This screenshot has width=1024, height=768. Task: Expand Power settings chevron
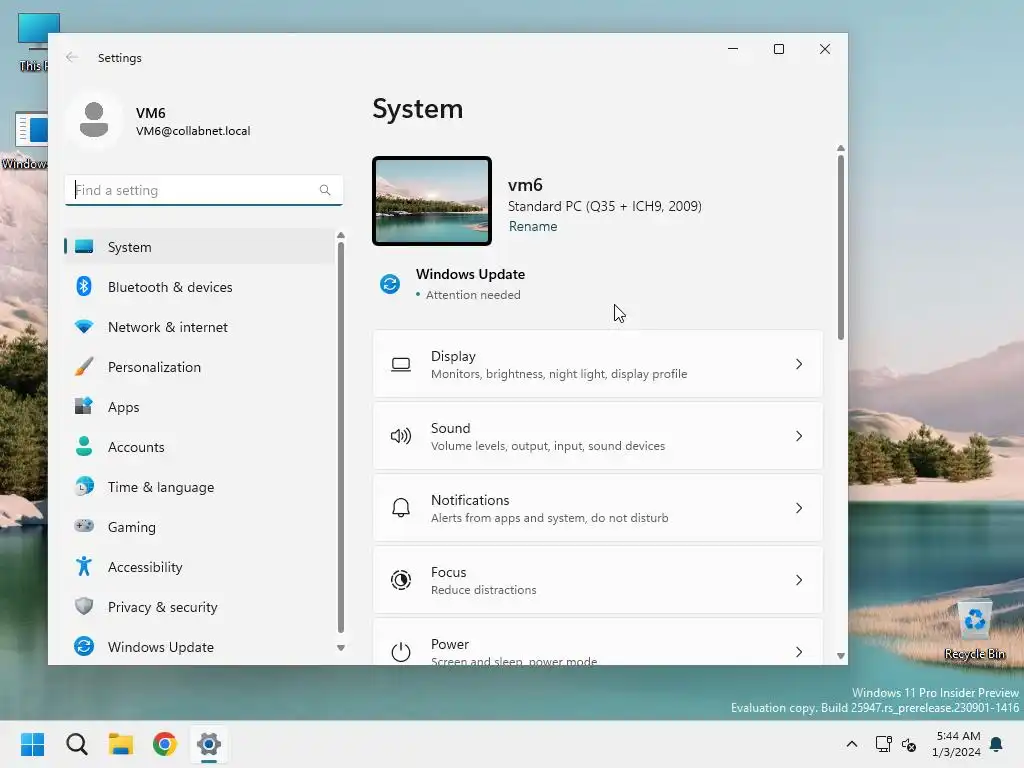(x=799, y=652)
